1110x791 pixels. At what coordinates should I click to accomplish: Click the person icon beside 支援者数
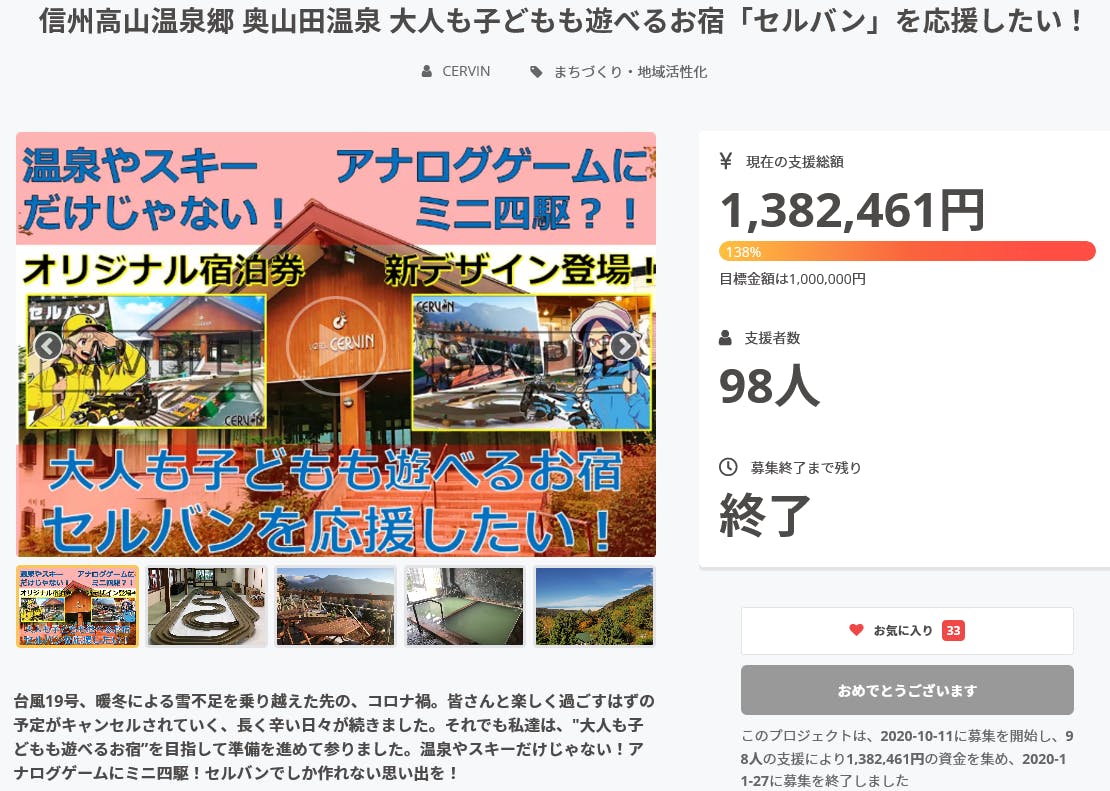point(726,338)
